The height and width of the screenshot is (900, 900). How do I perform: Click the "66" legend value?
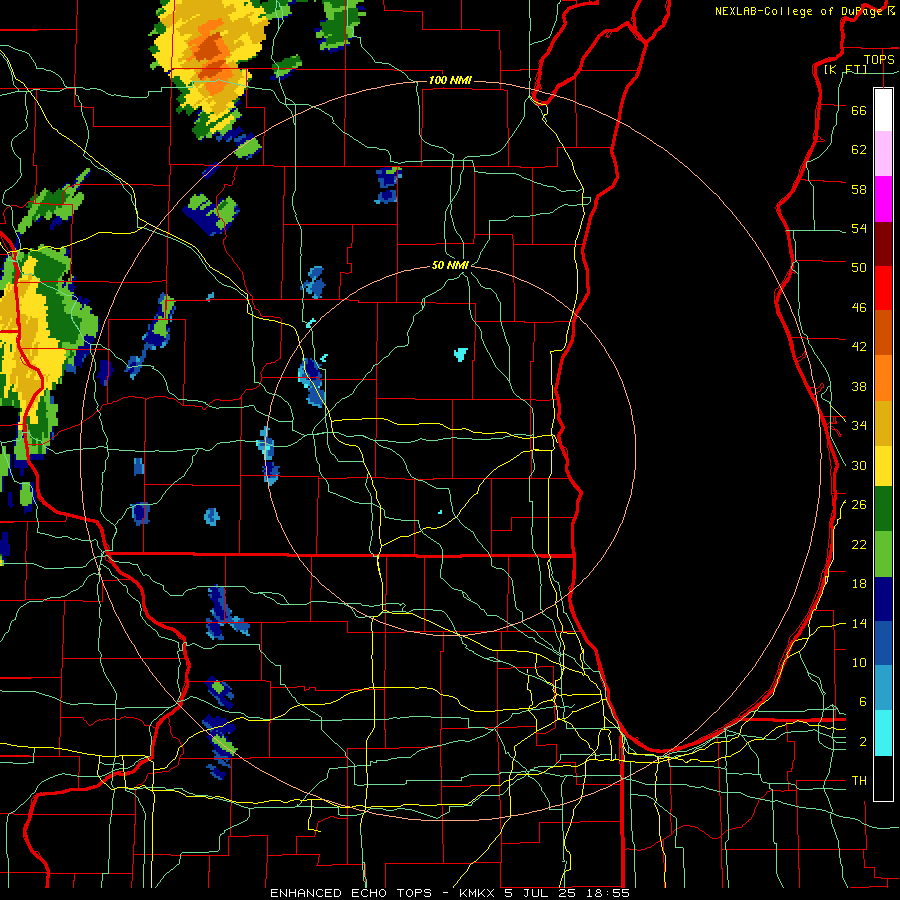[x=859, y=110]
